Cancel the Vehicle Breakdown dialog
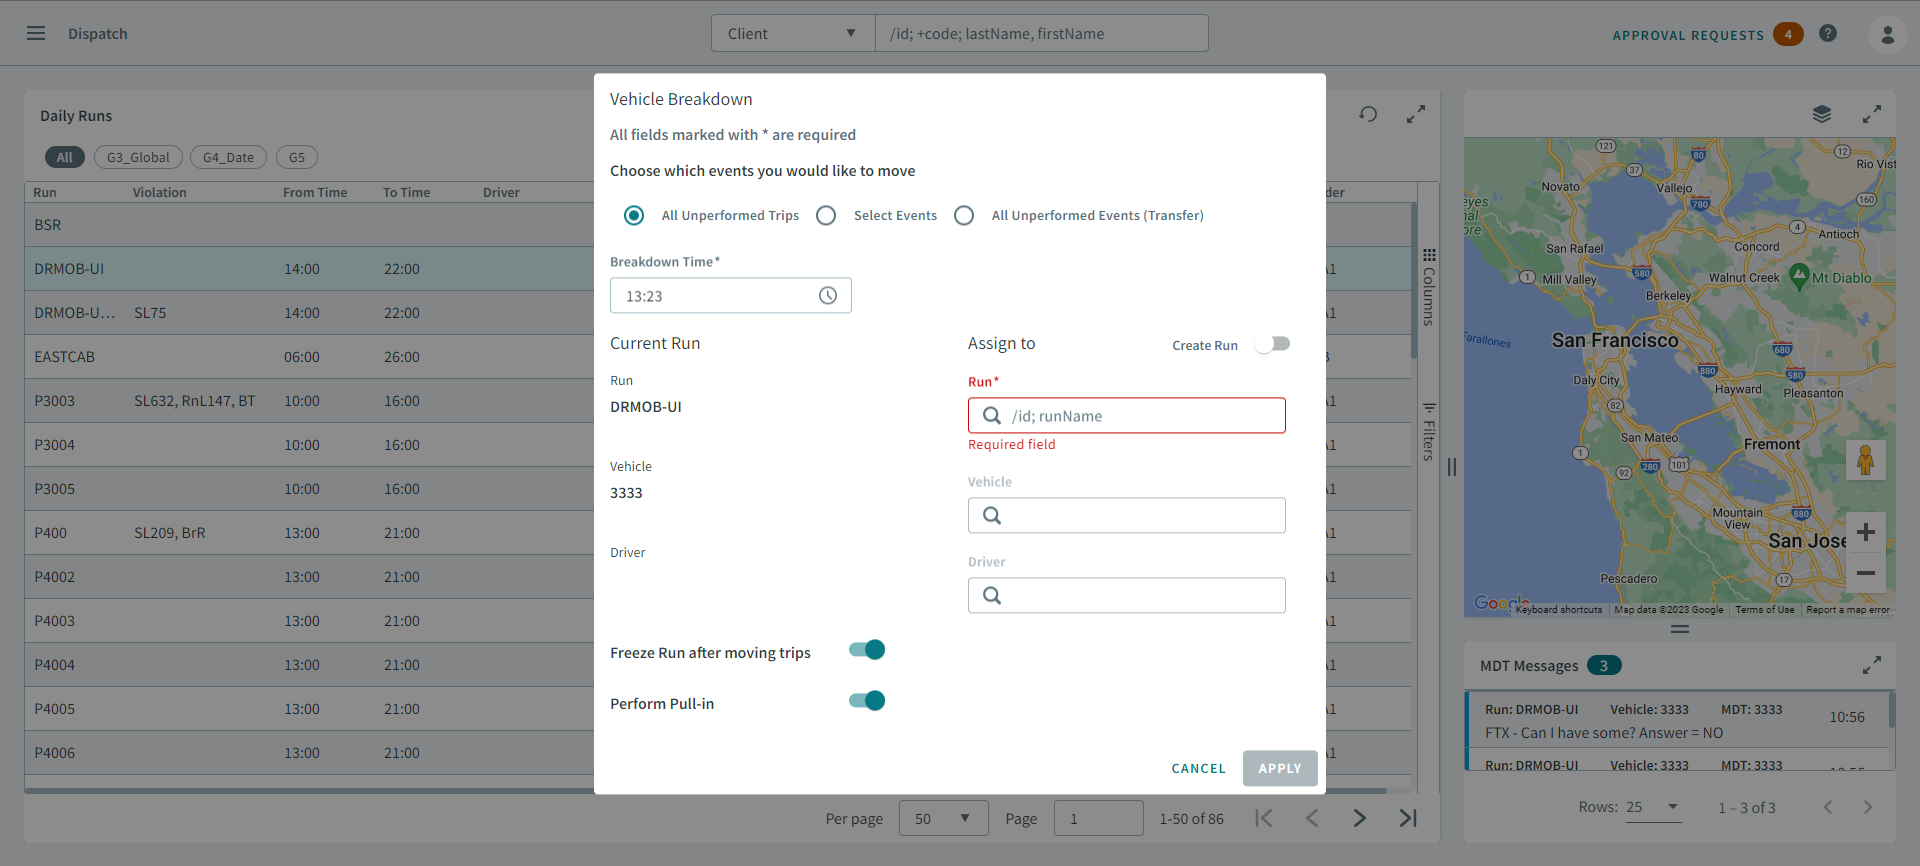 pyautogui.click(x=1198, y=769)
